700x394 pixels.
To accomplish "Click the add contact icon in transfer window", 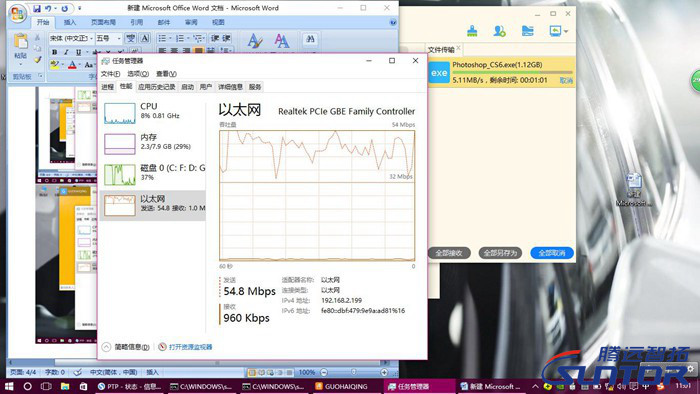I will click(500, 31).
